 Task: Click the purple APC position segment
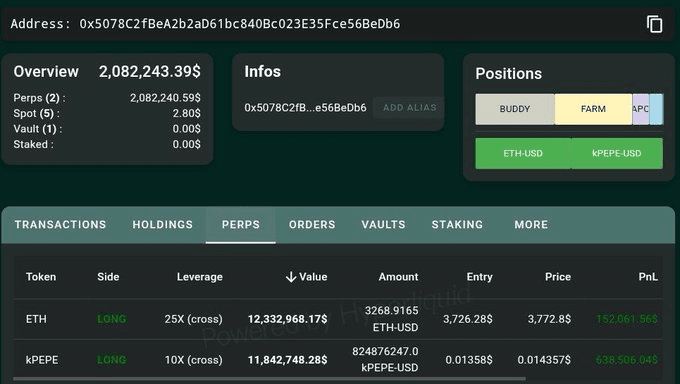point(641,109)
